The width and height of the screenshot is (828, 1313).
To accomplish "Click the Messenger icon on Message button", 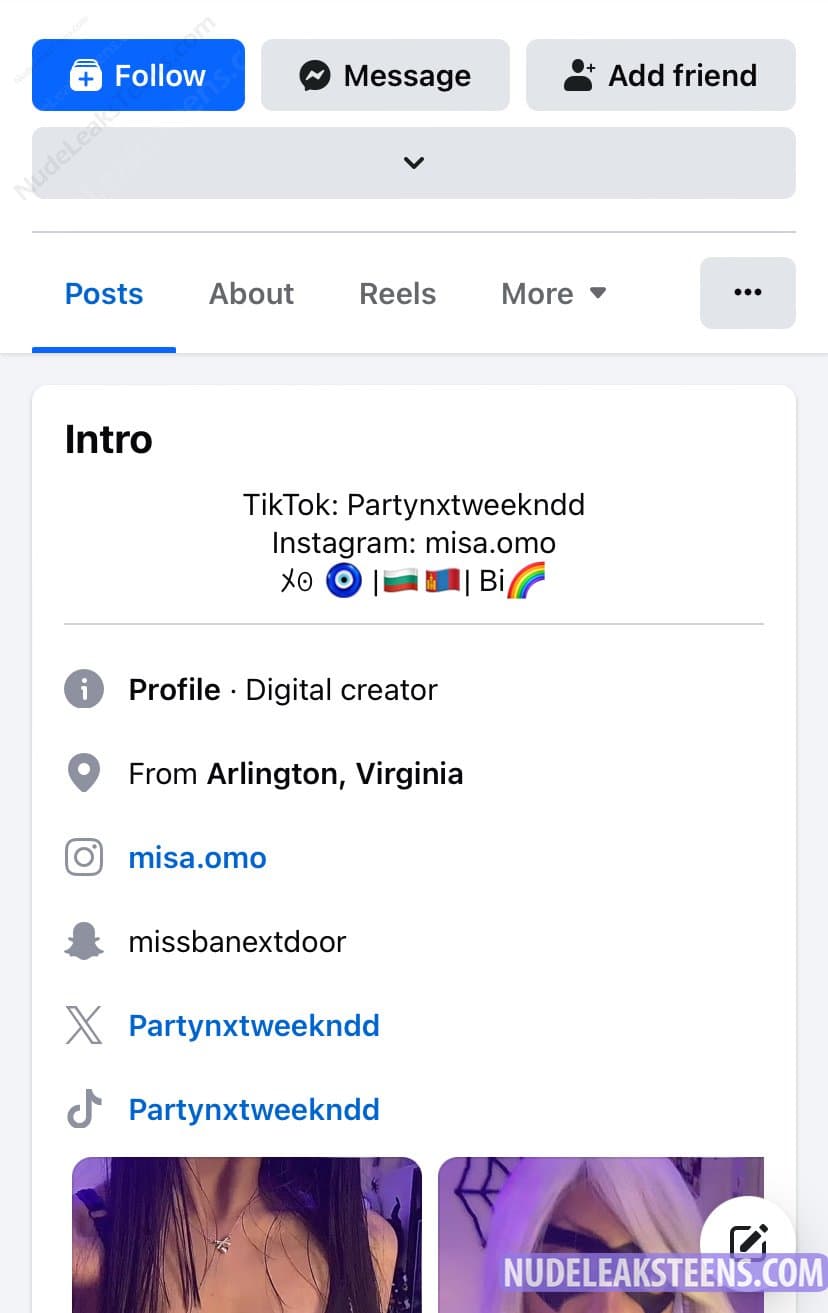I will [x=315, y=76].
